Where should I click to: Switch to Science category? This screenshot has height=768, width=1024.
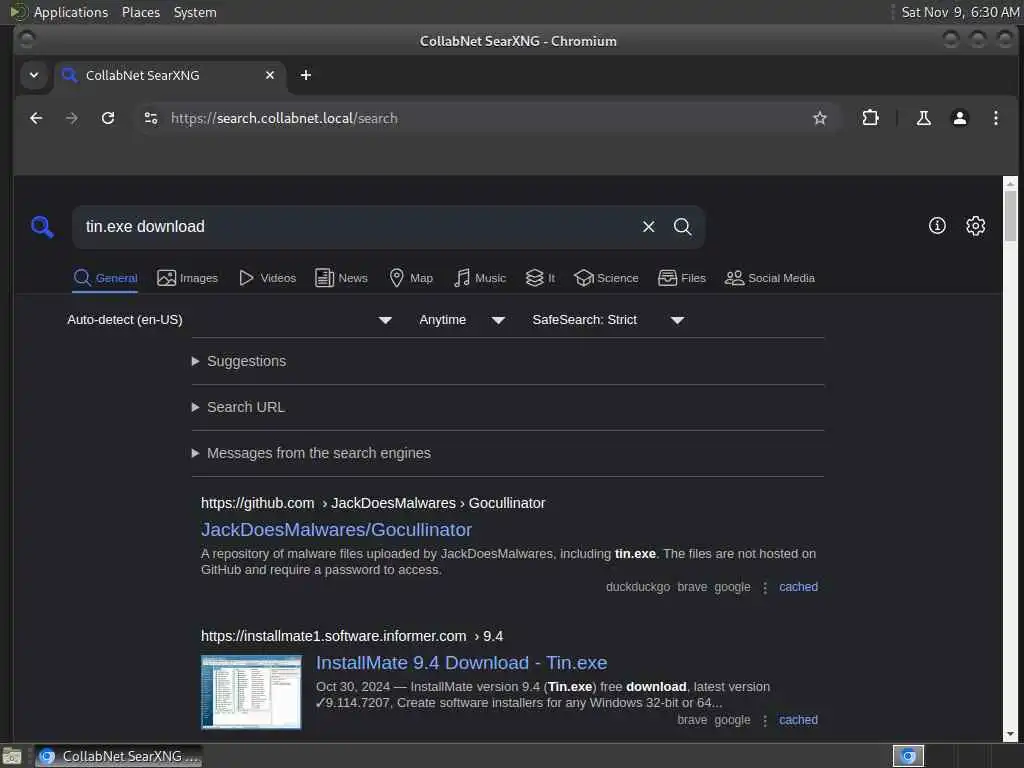point(606,278)
